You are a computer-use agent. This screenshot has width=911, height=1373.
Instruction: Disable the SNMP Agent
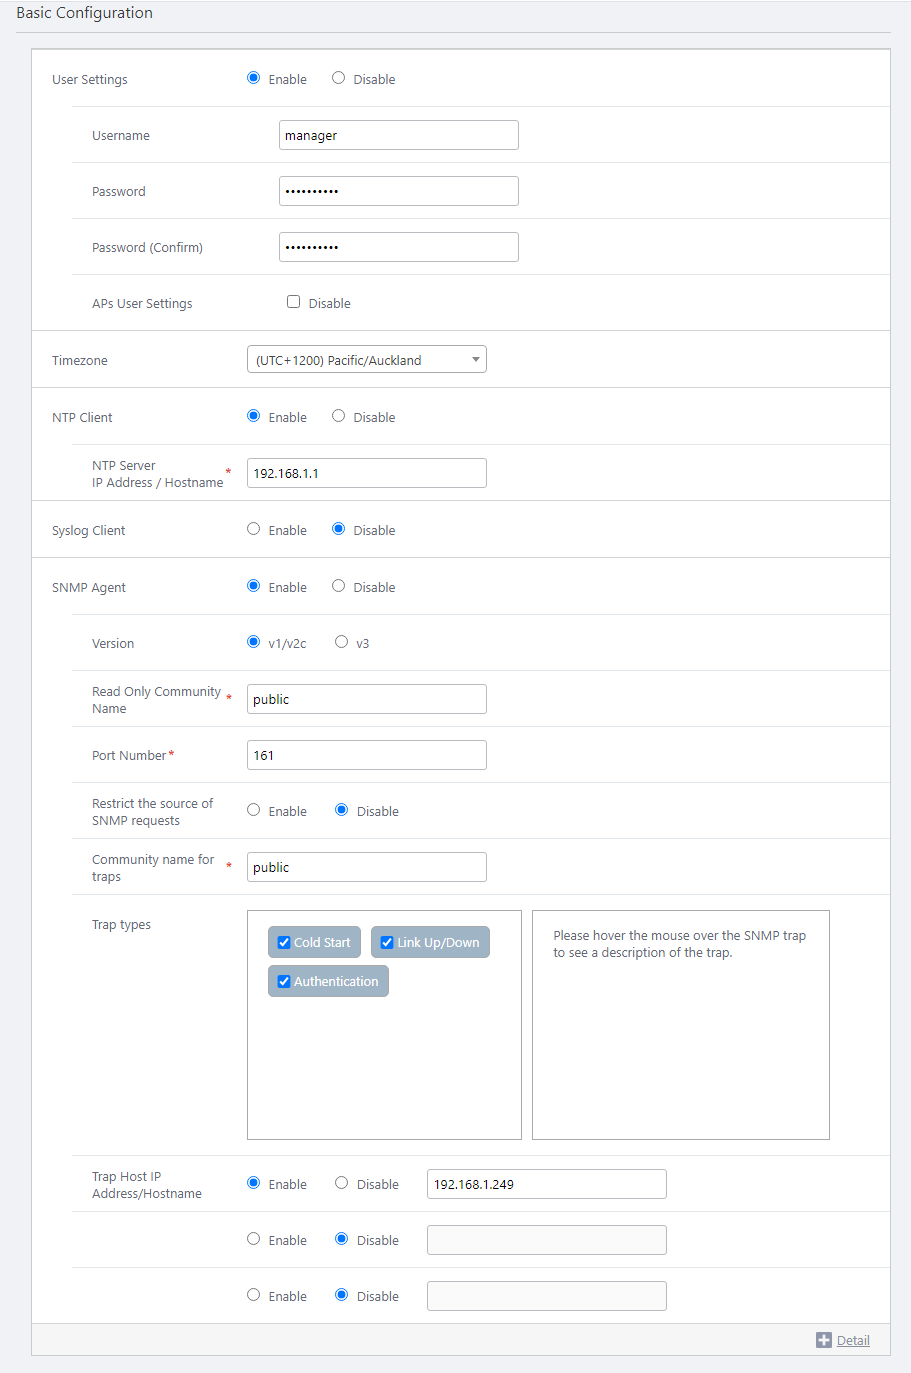coord(339,586)
